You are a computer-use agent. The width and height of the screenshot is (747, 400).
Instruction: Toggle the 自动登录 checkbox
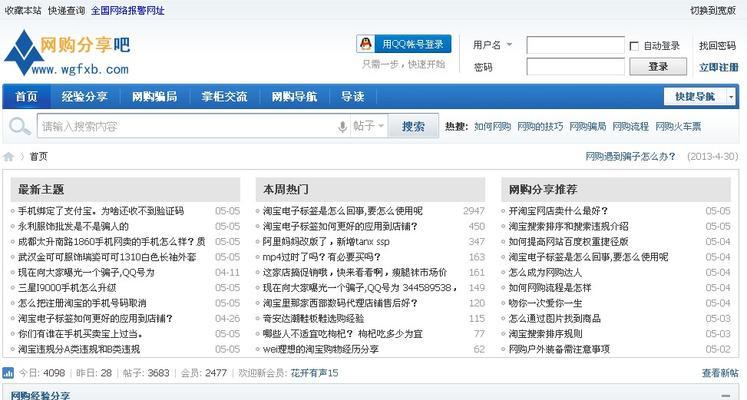[x=634, y=46]
